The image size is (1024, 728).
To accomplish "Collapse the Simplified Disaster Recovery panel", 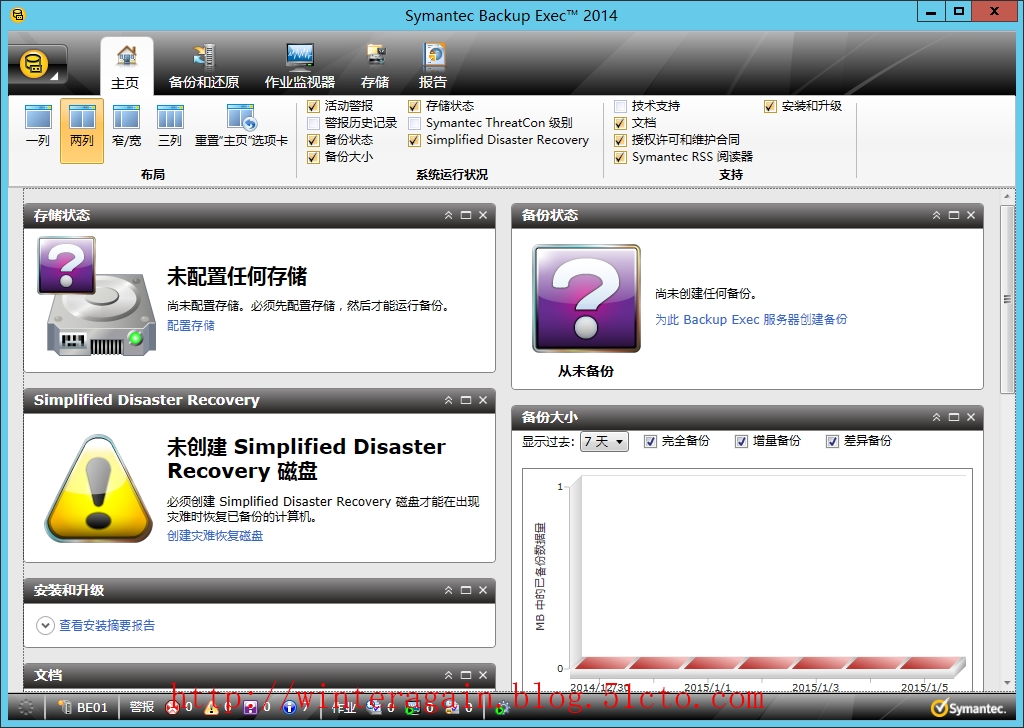I will coord(448,400).
